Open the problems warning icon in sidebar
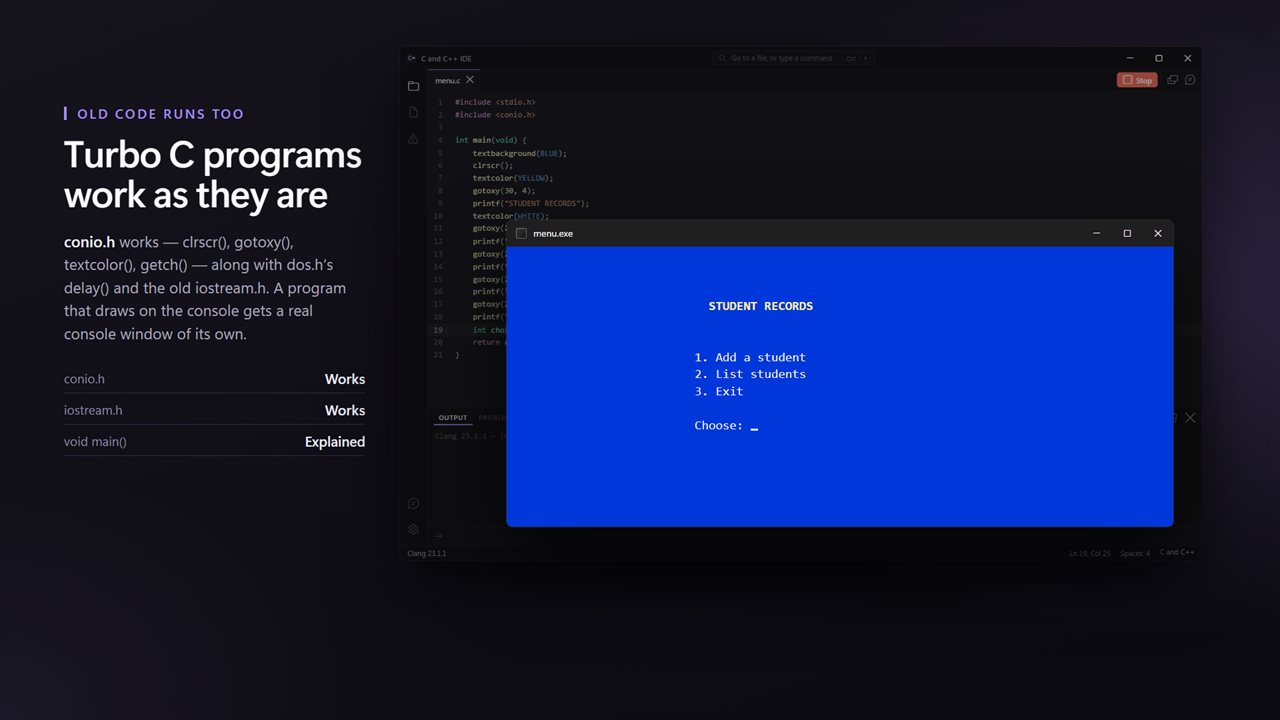1280x720 pixels. pos(413,139)
